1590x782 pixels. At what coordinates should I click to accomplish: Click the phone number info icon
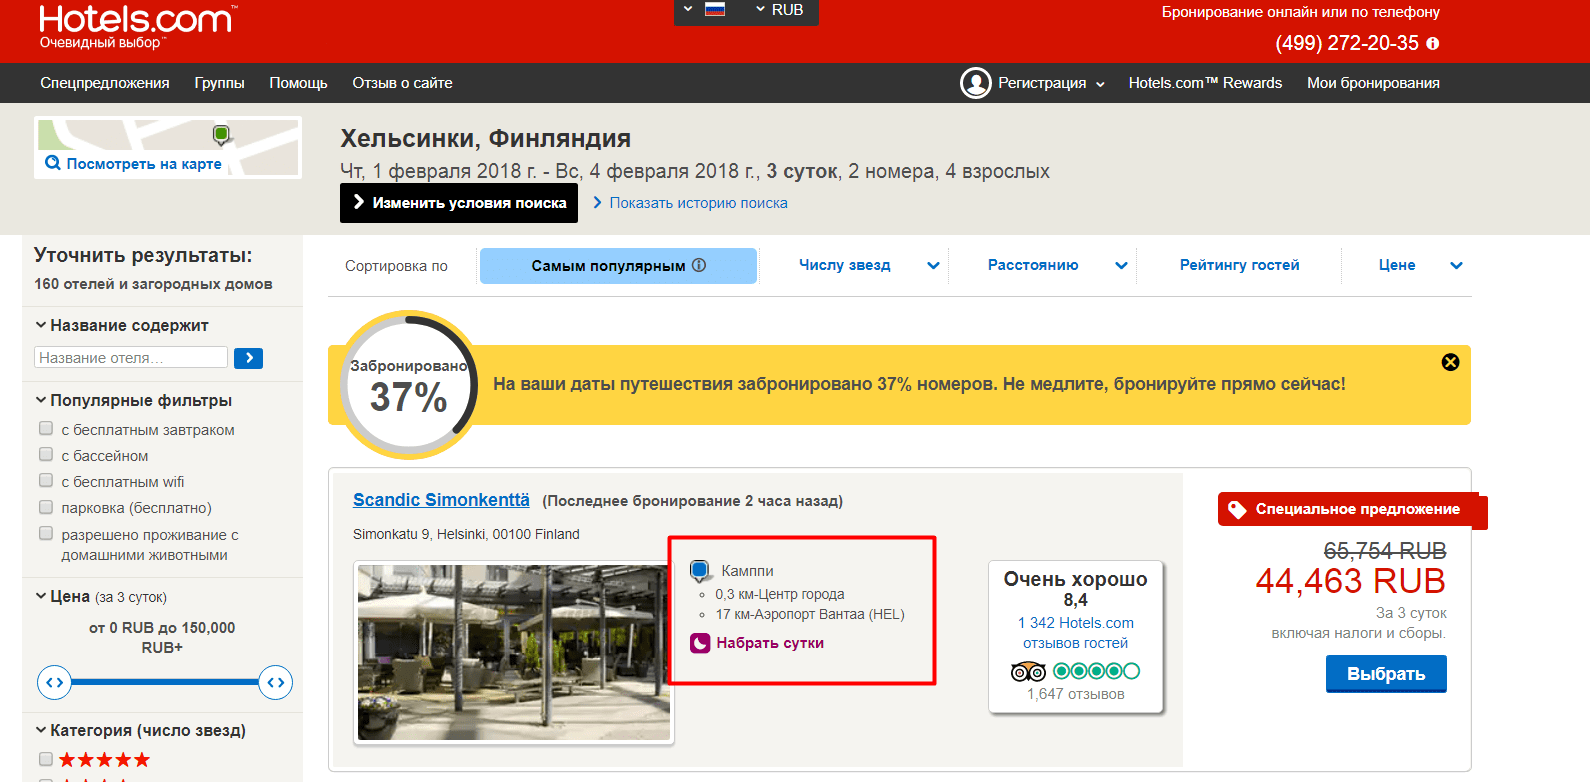pyautogui.click(x=1433, y=43)
